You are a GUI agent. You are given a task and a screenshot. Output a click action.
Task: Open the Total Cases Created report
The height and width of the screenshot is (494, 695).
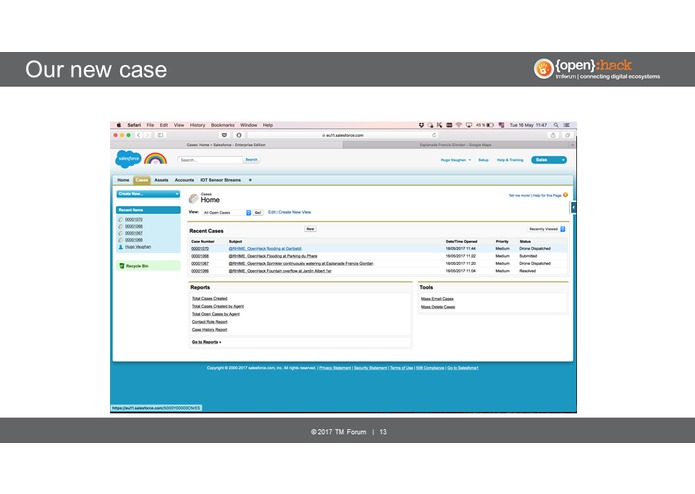[210, 299]
